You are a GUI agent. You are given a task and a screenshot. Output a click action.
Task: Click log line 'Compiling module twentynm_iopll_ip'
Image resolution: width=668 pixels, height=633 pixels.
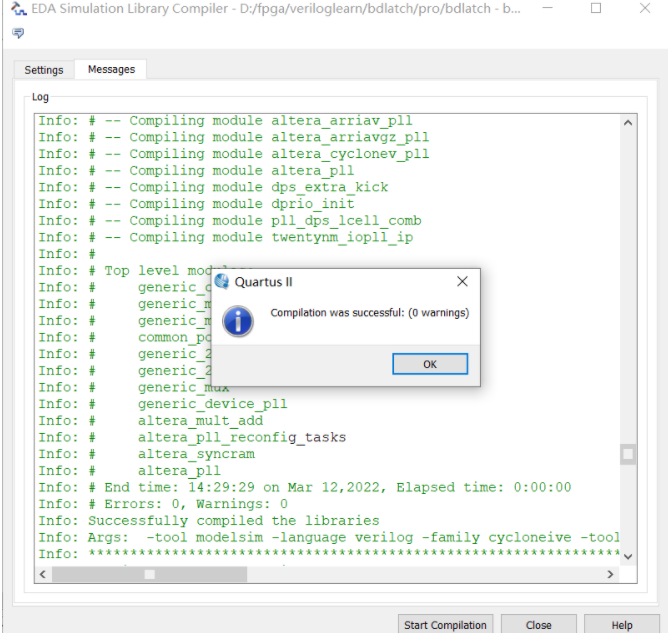225,237
